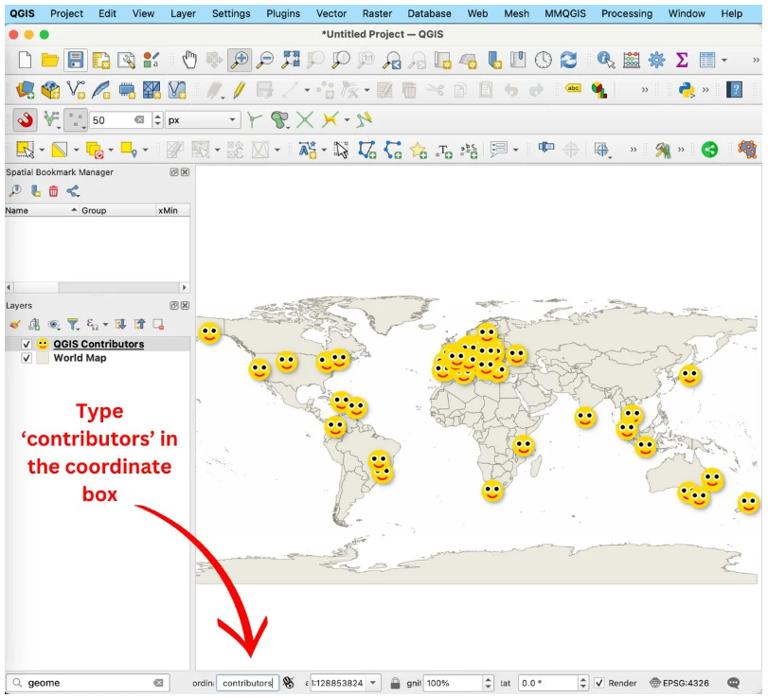Click the snapping tolerance field showing 50
768x698 pixels.
click(x=119, y=120)
